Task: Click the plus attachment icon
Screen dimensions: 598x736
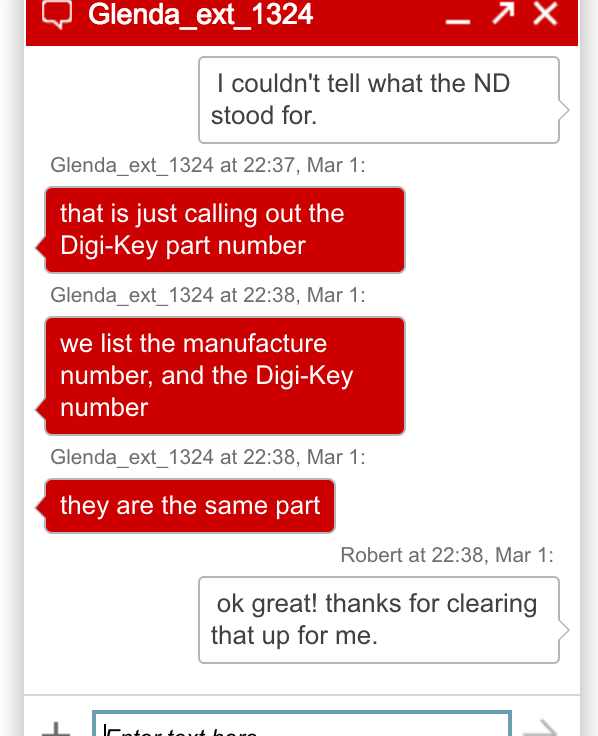Action: pos(56,729)
